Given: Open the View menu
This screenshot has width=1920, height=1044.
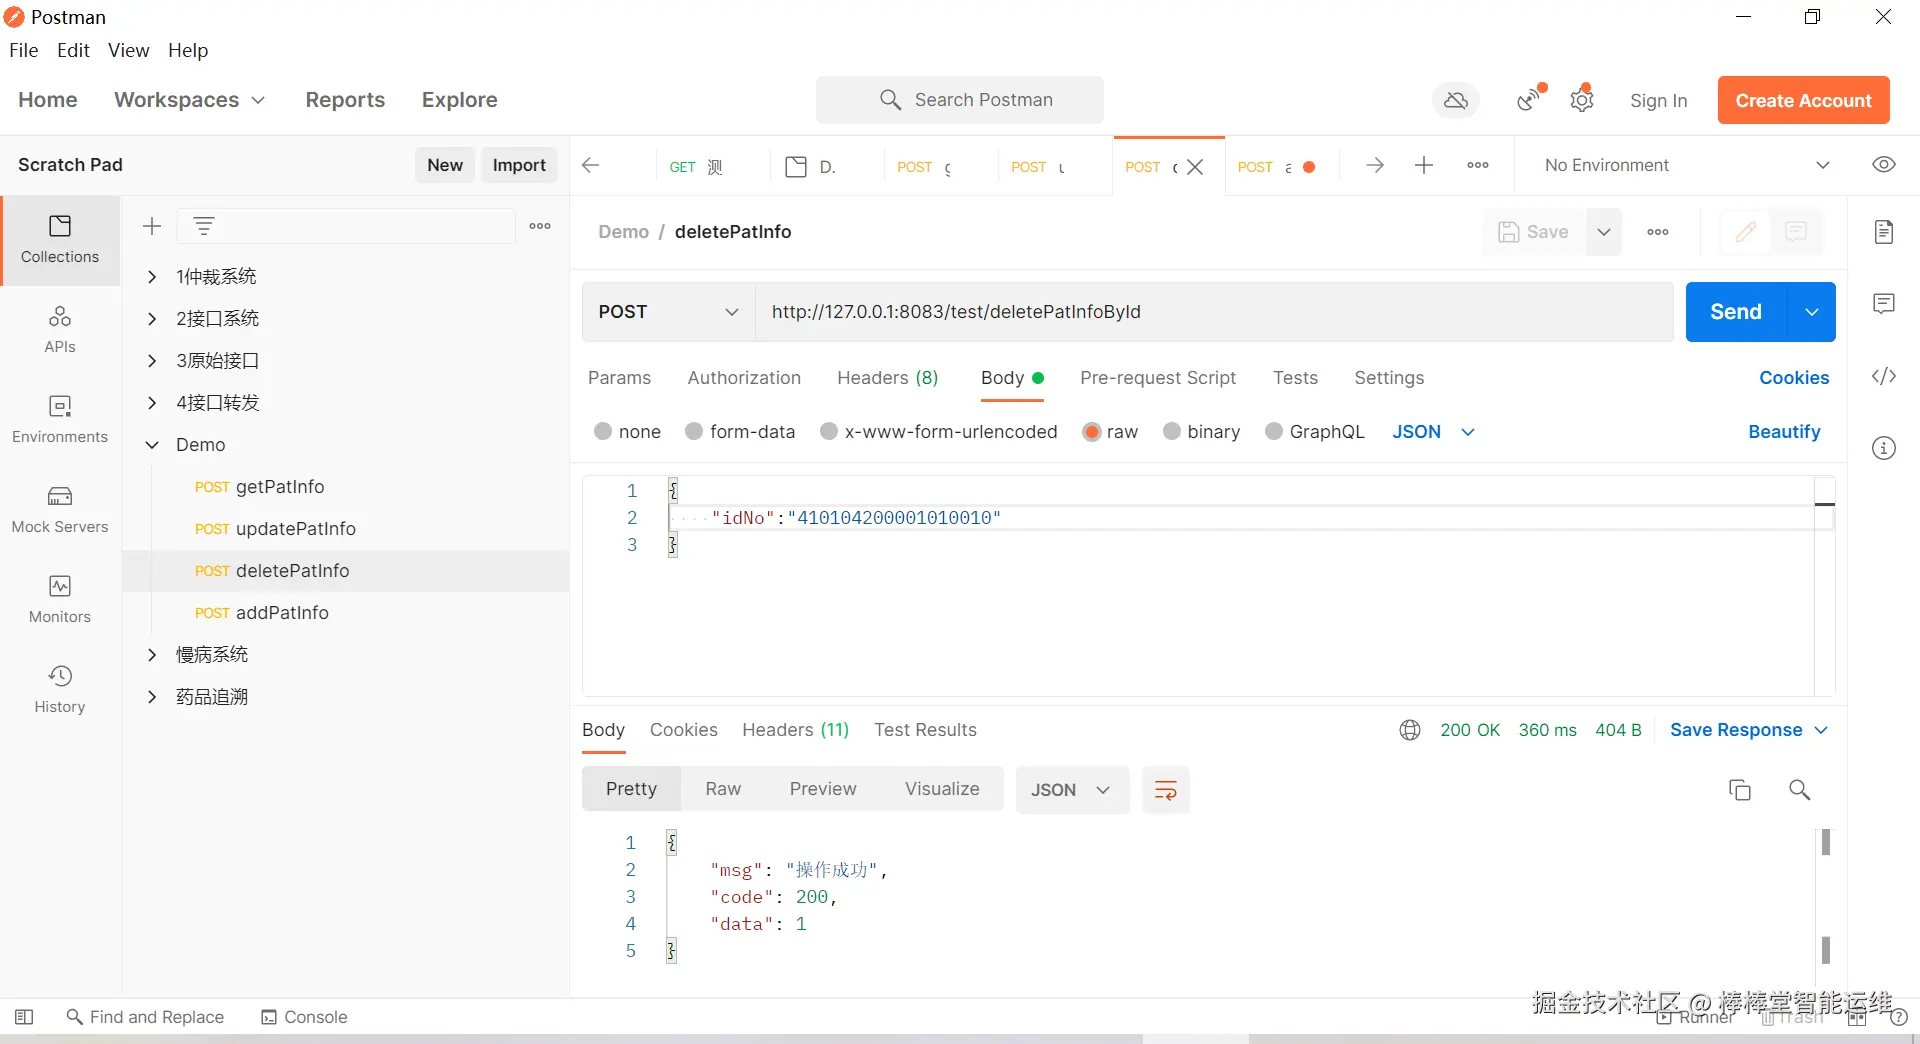Looking at the screenshot, I should (128, 50).
